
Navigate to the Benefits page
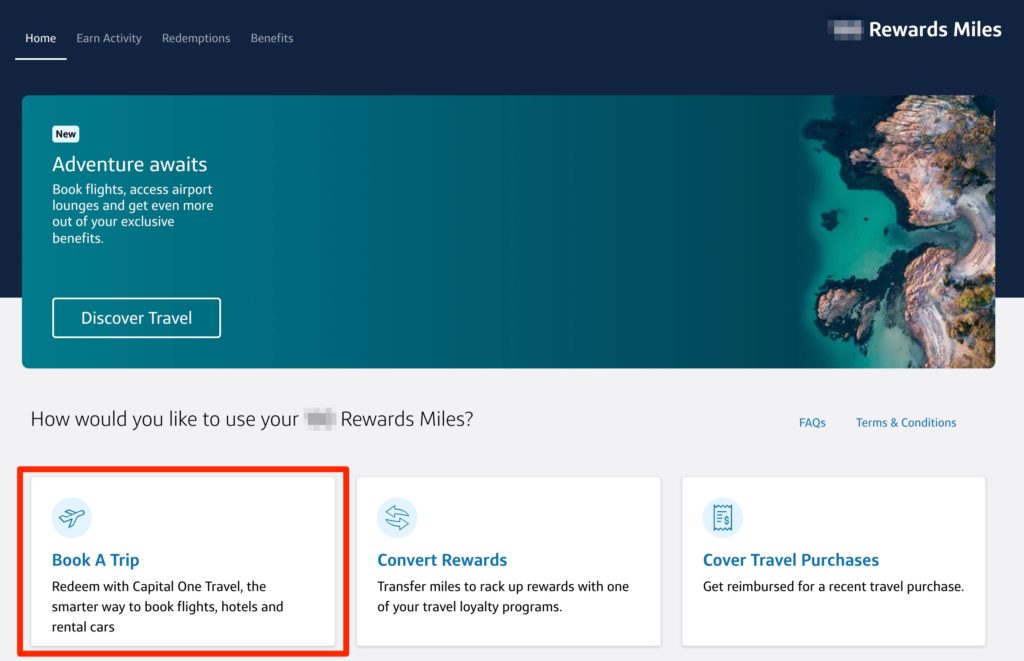coord(271,38)
